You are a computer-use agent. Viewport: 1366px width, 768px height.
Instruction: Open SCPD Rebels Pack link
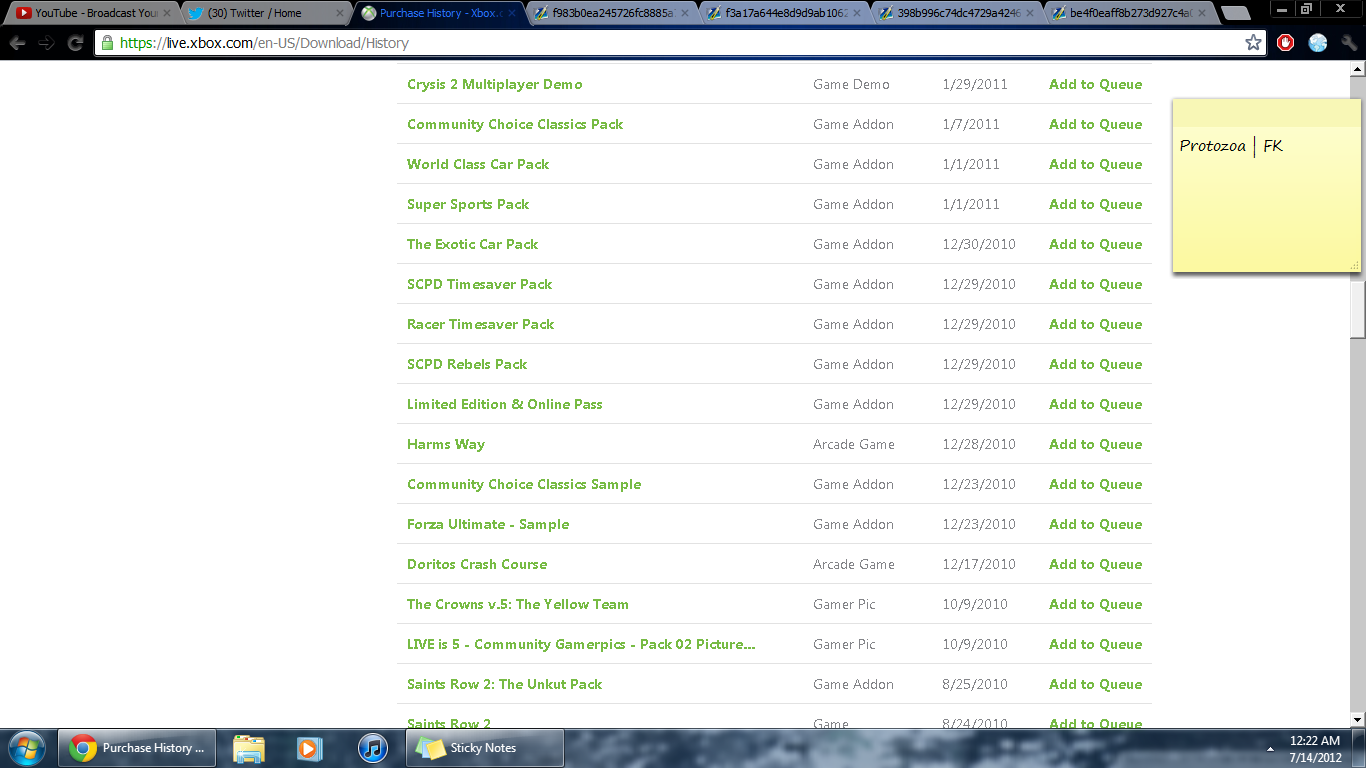click(467, 364)
